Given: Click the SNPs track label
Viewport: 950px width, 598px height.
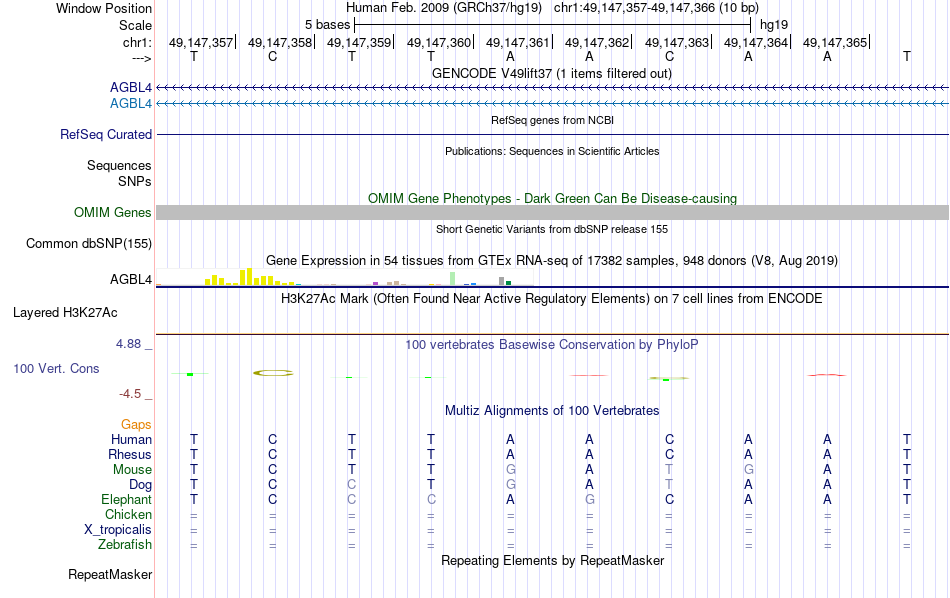Looking at the screenshot, I should 135,181.
